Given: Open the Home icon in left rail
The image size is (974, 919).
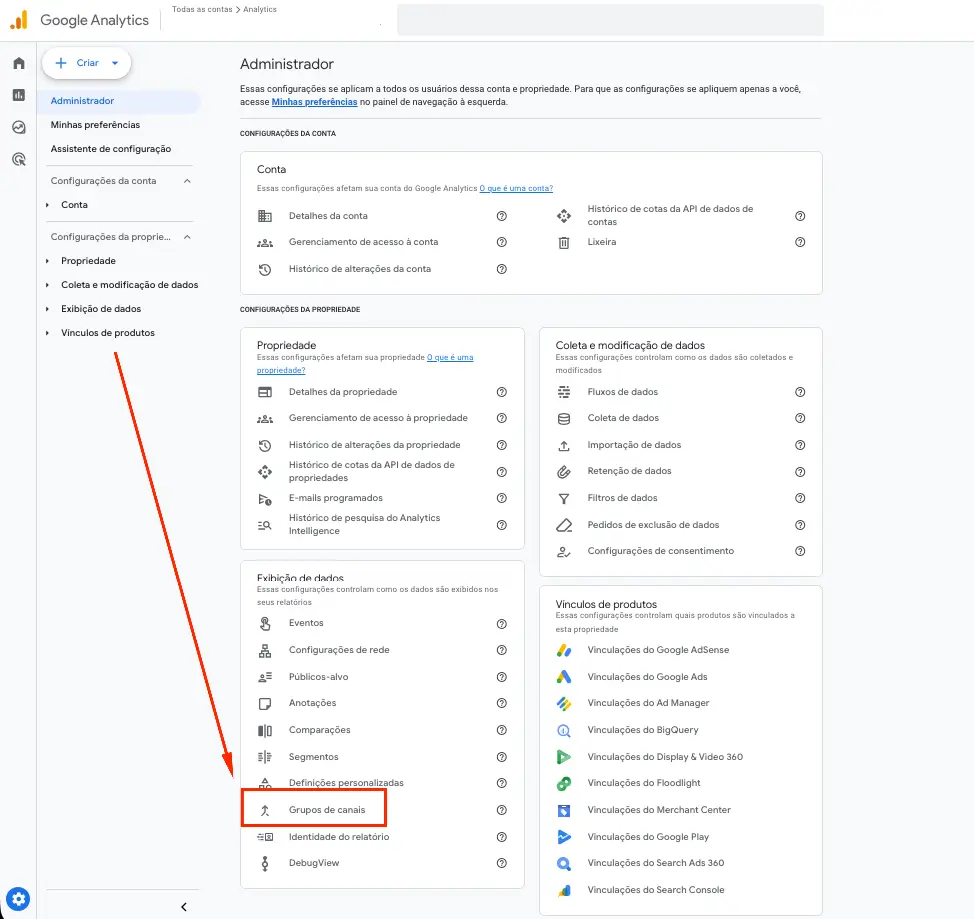Looking at the screenshot, I should tap(18, 63).
